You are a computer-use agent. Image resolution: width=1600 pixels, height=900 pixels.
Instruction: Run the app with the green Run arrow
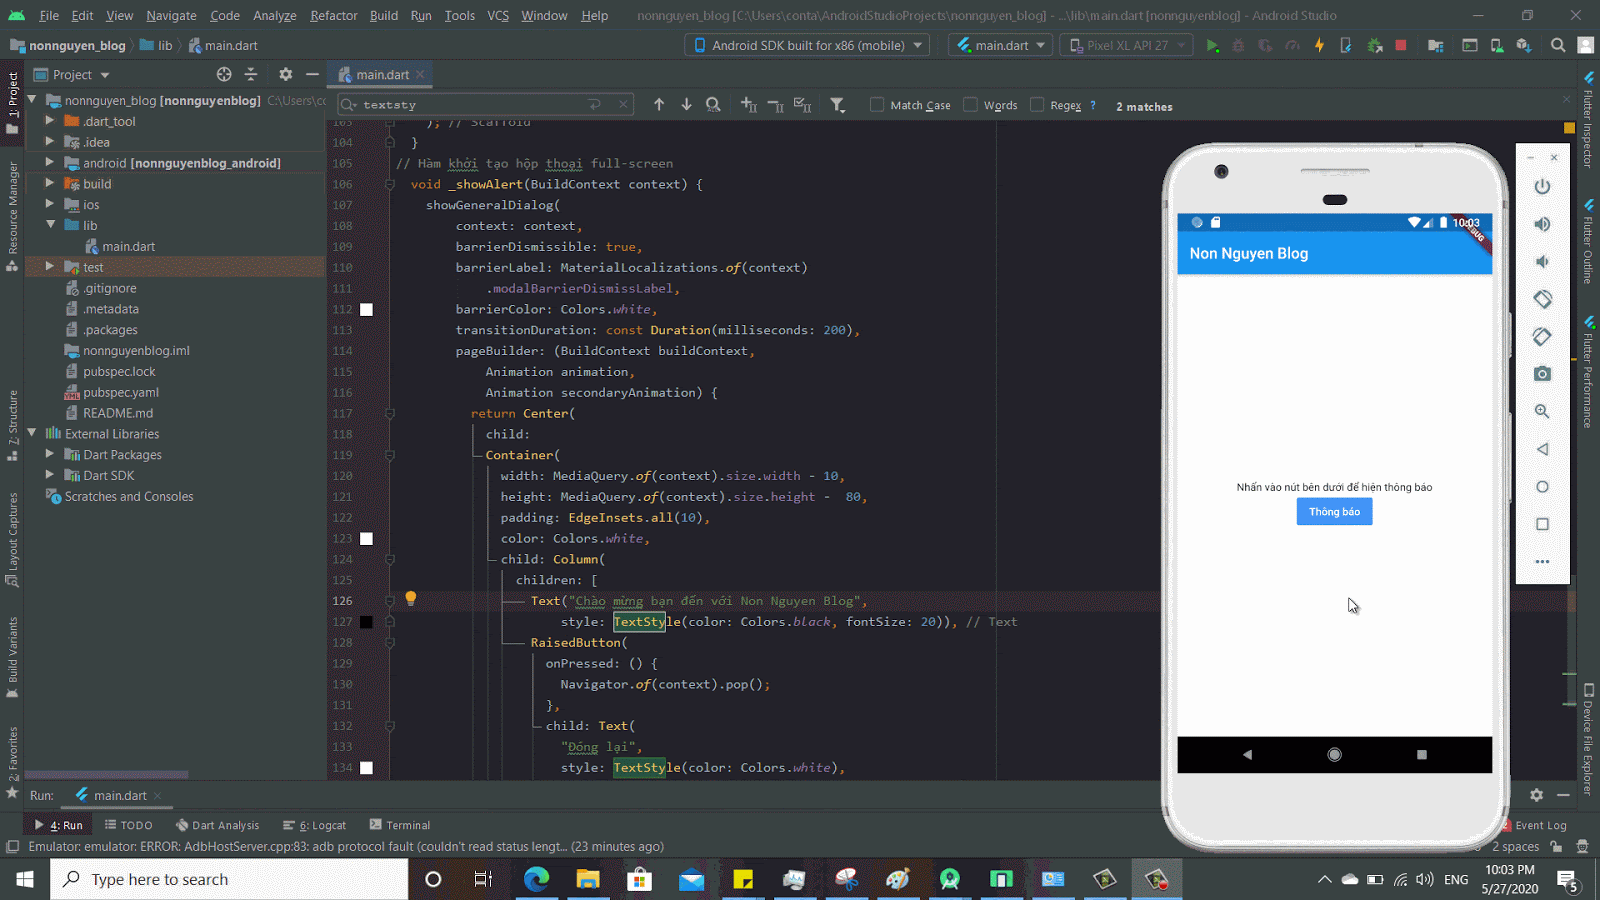click(x=1213, y=45)
